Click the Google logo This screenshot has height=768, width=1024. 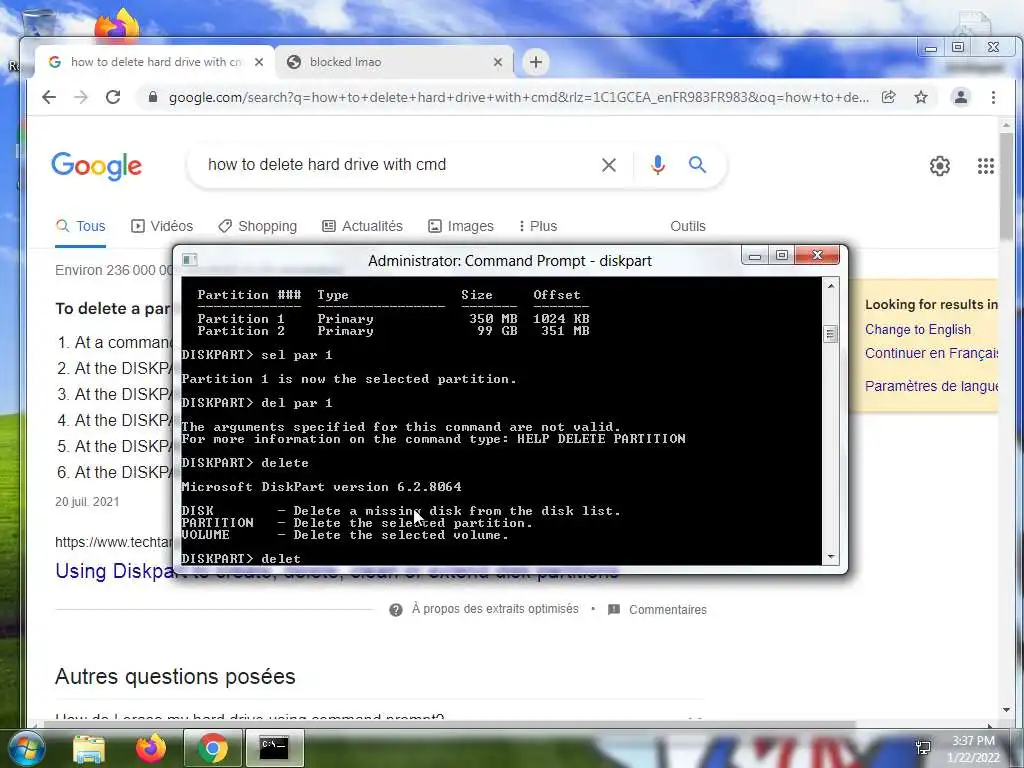pos(97,166)
